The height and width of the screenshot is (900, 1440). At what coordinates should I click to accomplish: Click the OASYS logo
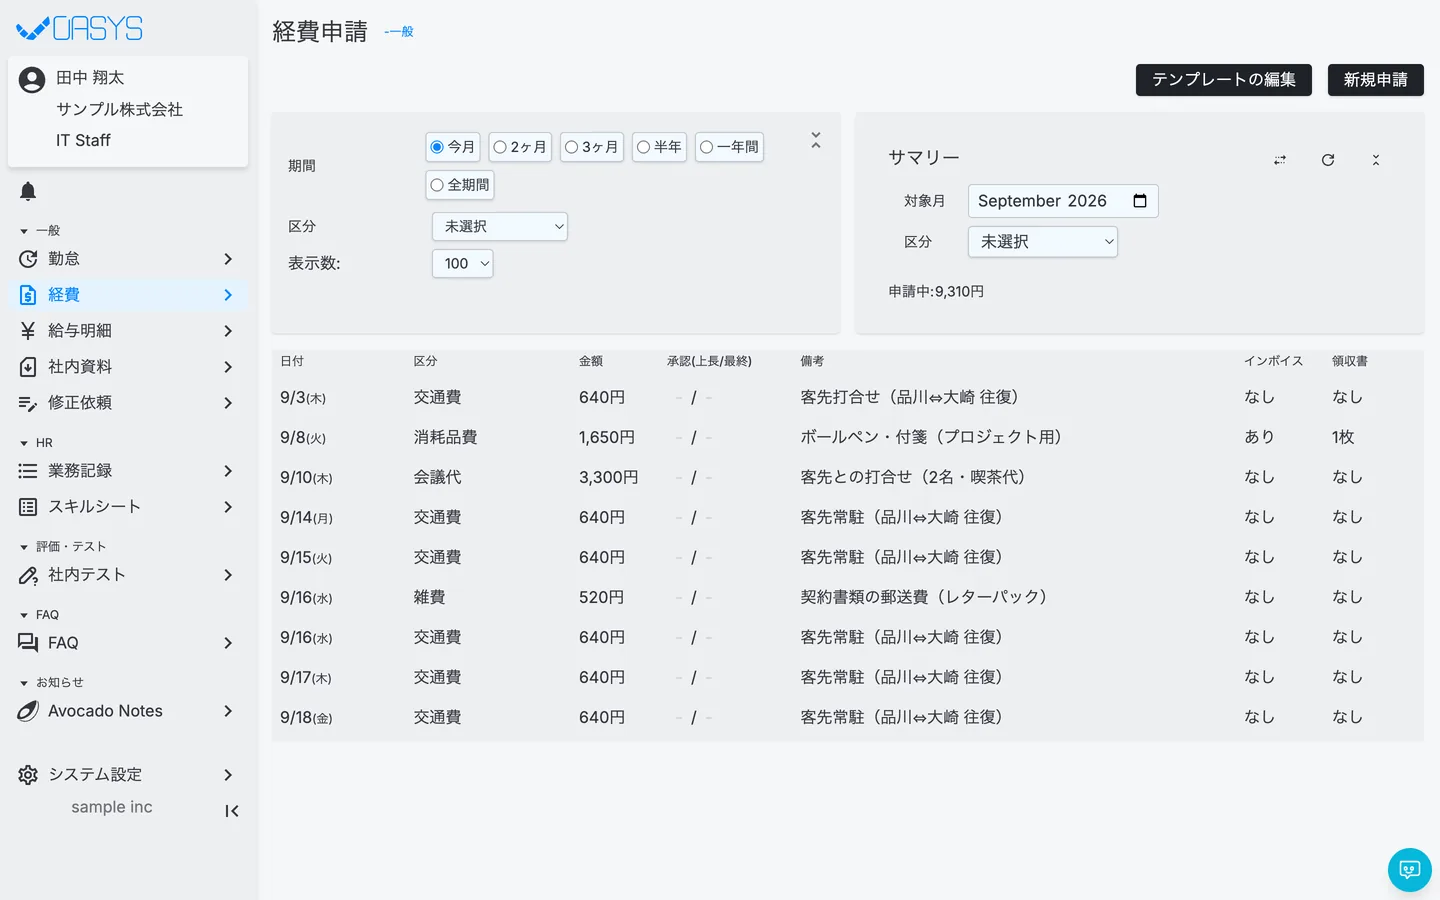tap(80, 29)
